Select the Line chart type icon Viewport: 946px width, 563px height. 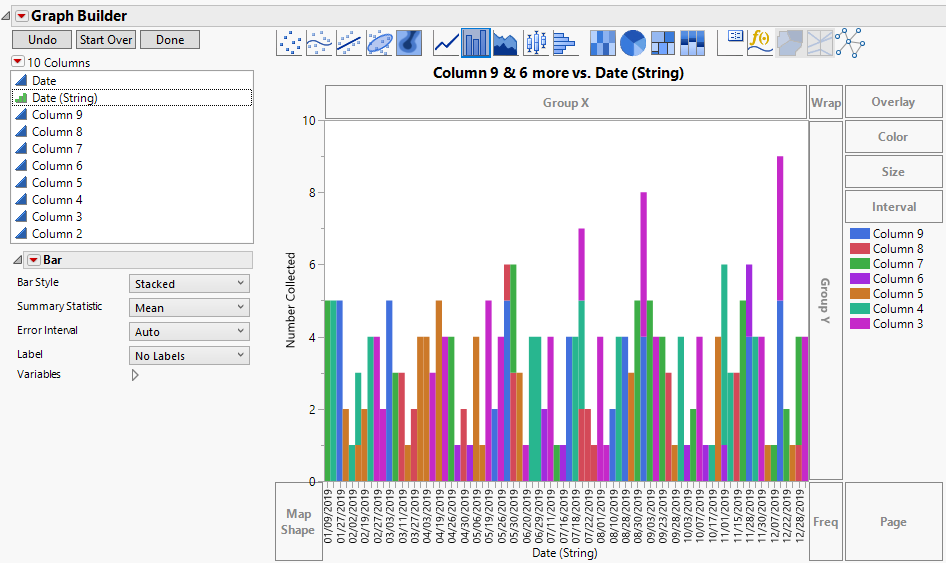coord(446,42)
